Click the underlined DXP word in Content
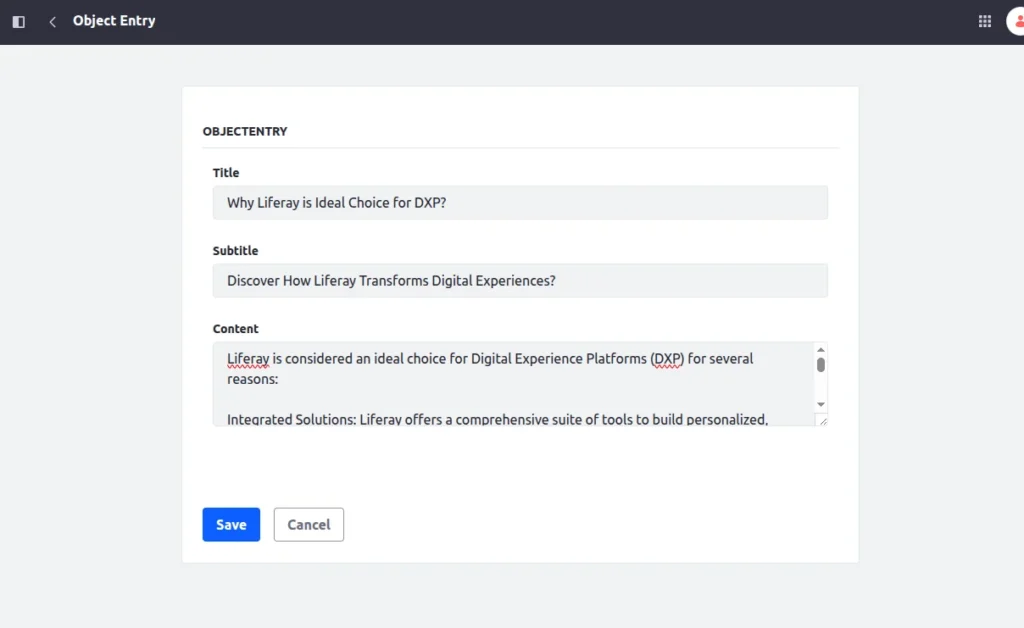1024x628 pixels. pos(667,359)
